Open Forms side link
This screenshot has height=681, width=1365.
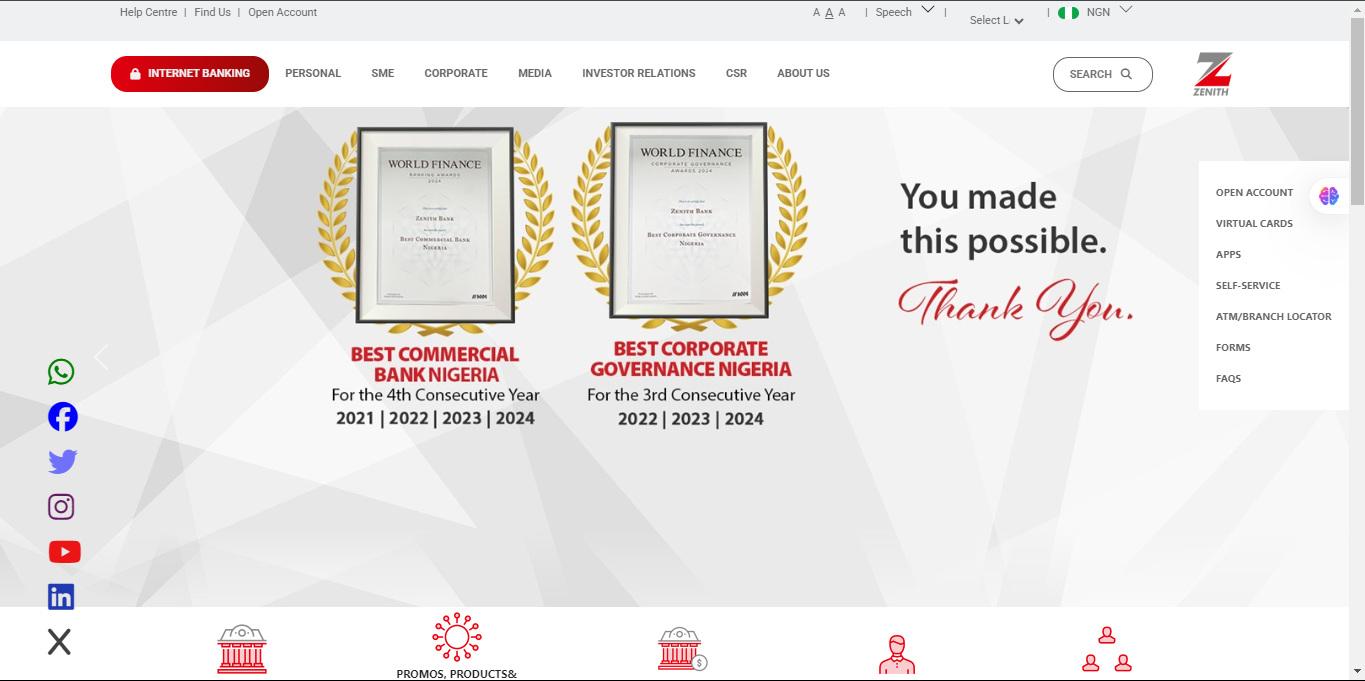coord(1233,347)
